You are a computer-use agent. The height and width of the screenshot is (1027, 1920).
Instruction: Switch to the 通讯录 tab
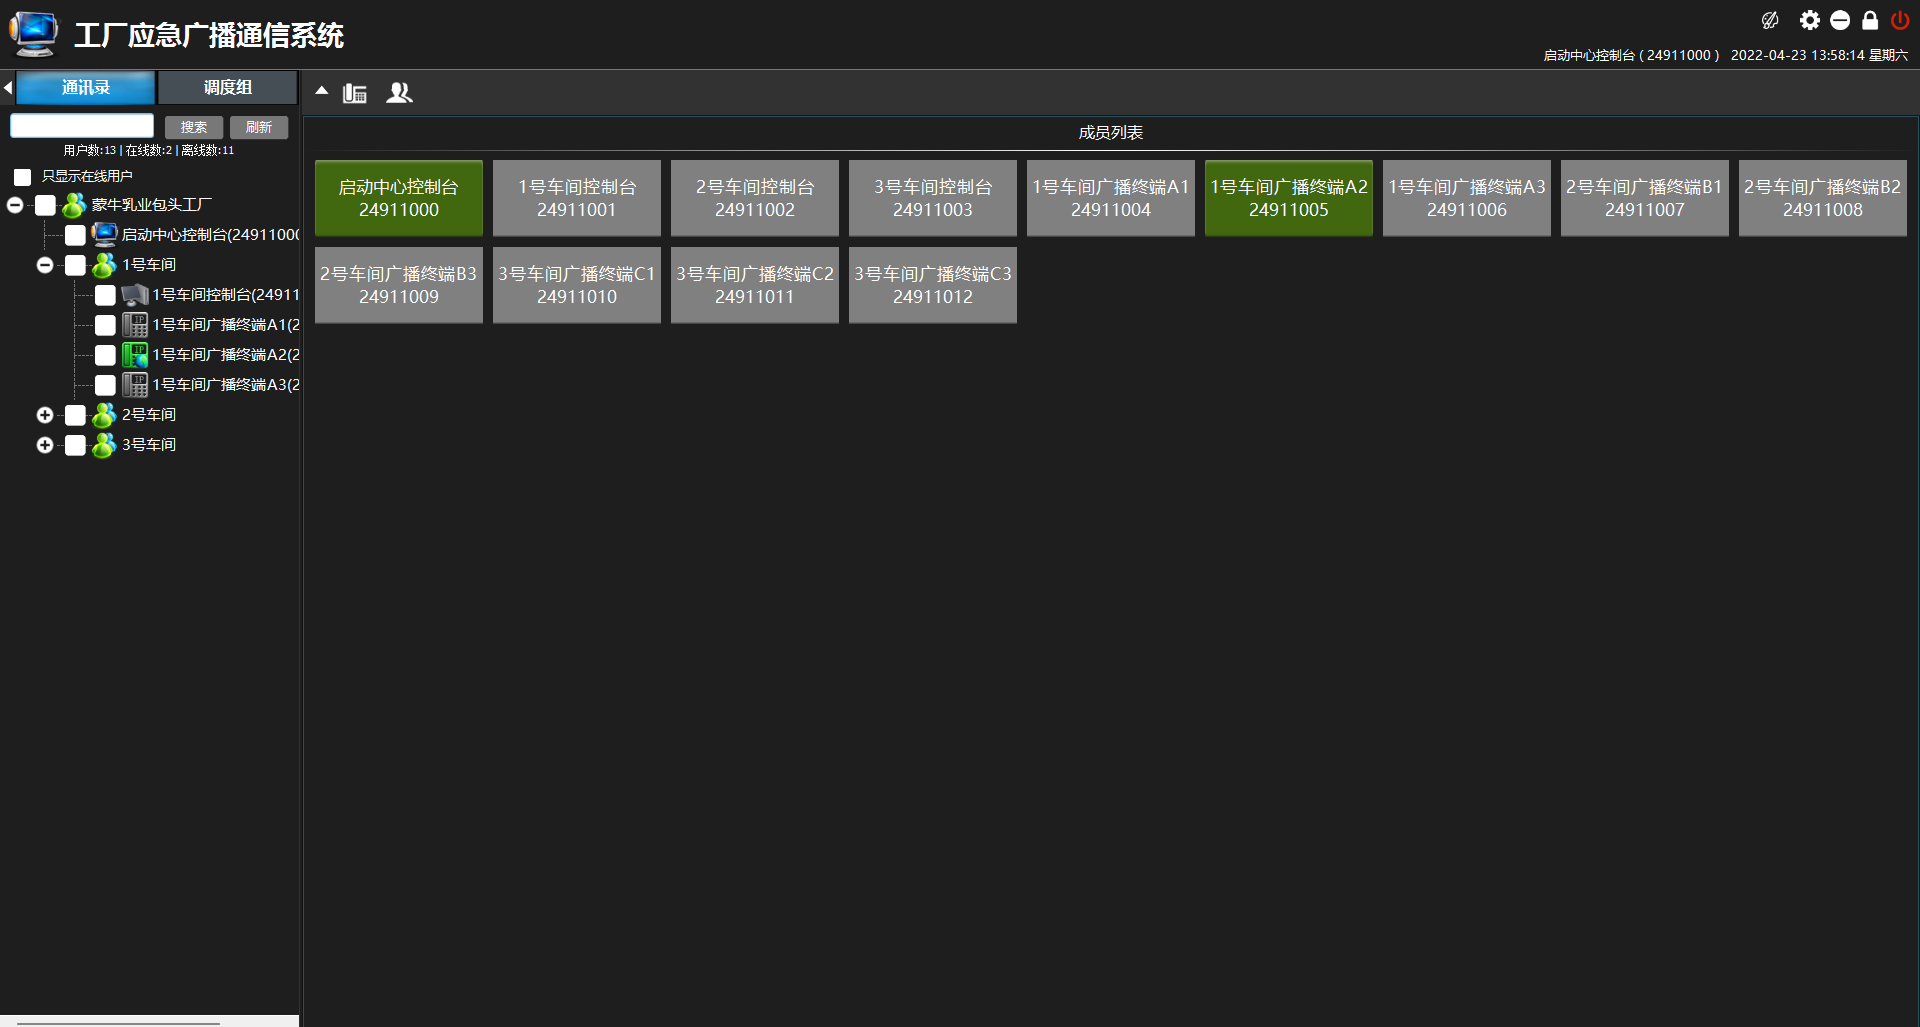point(86,88)
